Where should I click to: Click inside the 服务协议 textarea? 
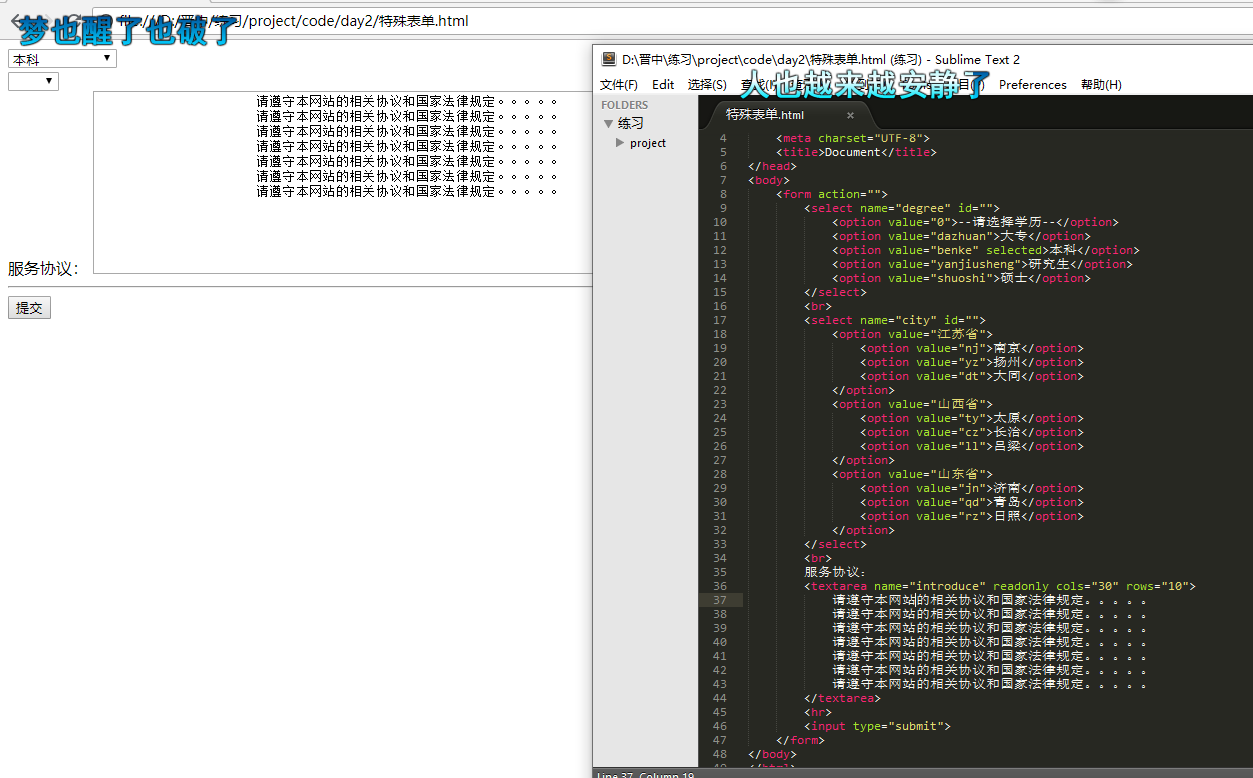pos(342,182)
